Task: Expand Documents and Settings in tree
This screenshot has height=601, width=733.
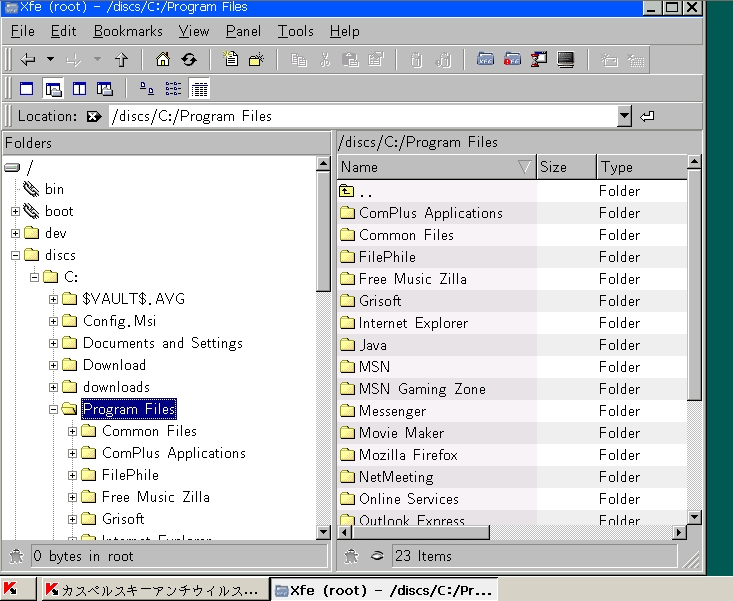Action: pos(53,343)
